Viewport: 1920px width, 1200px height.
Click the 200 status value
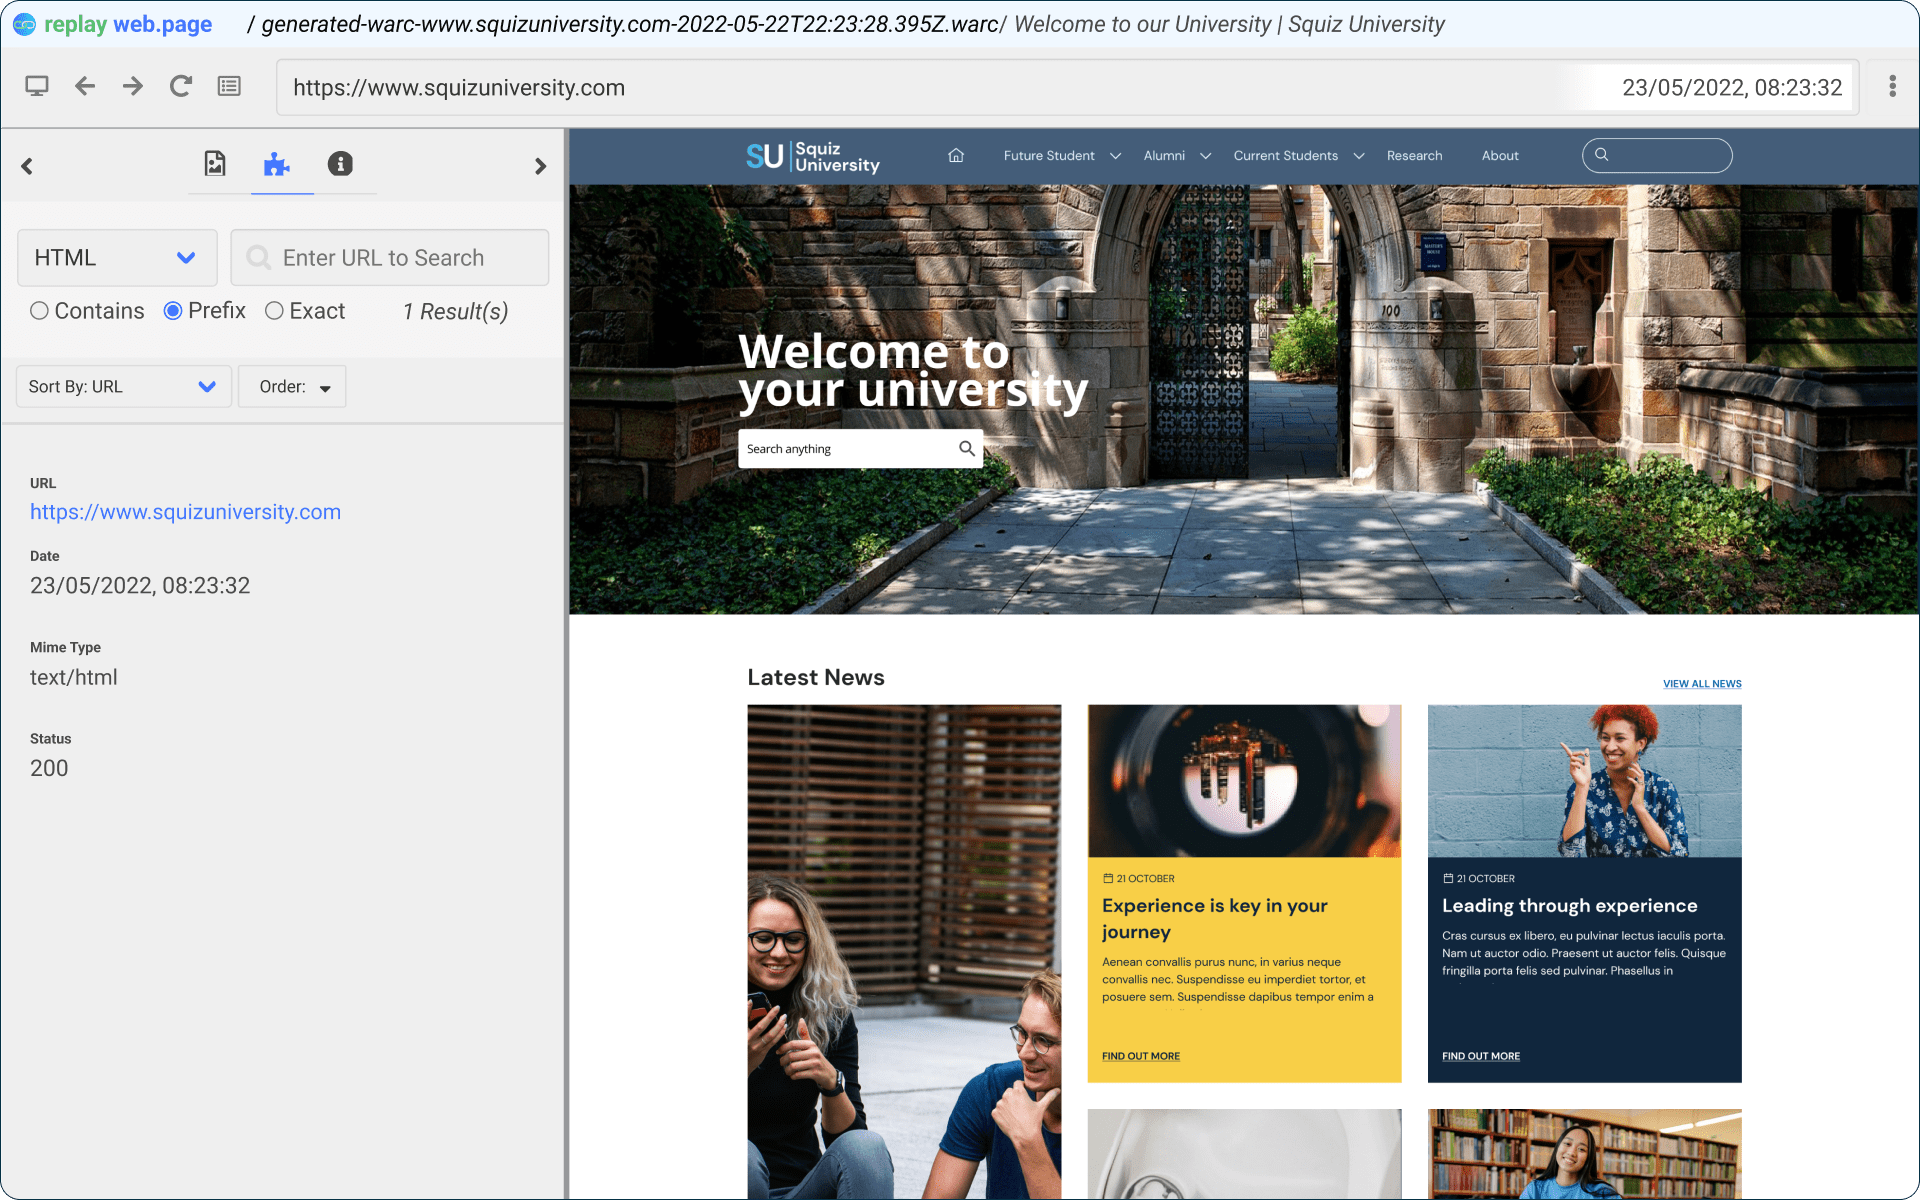(x=49, y=769)
